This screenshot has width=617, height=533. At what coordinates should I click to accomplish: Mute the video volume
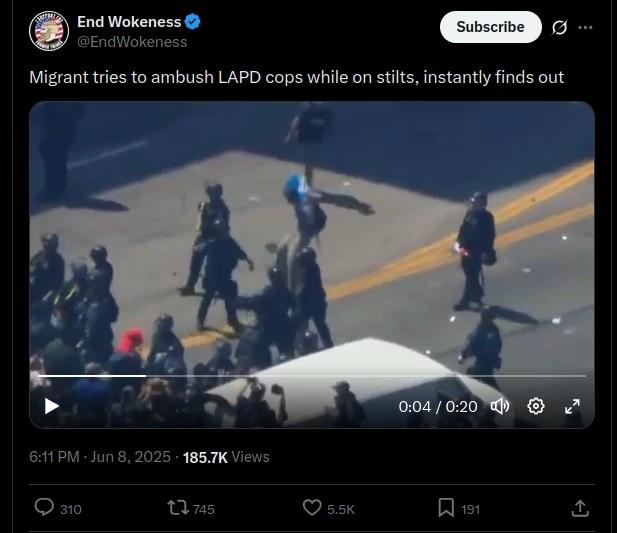coord(500,406)
